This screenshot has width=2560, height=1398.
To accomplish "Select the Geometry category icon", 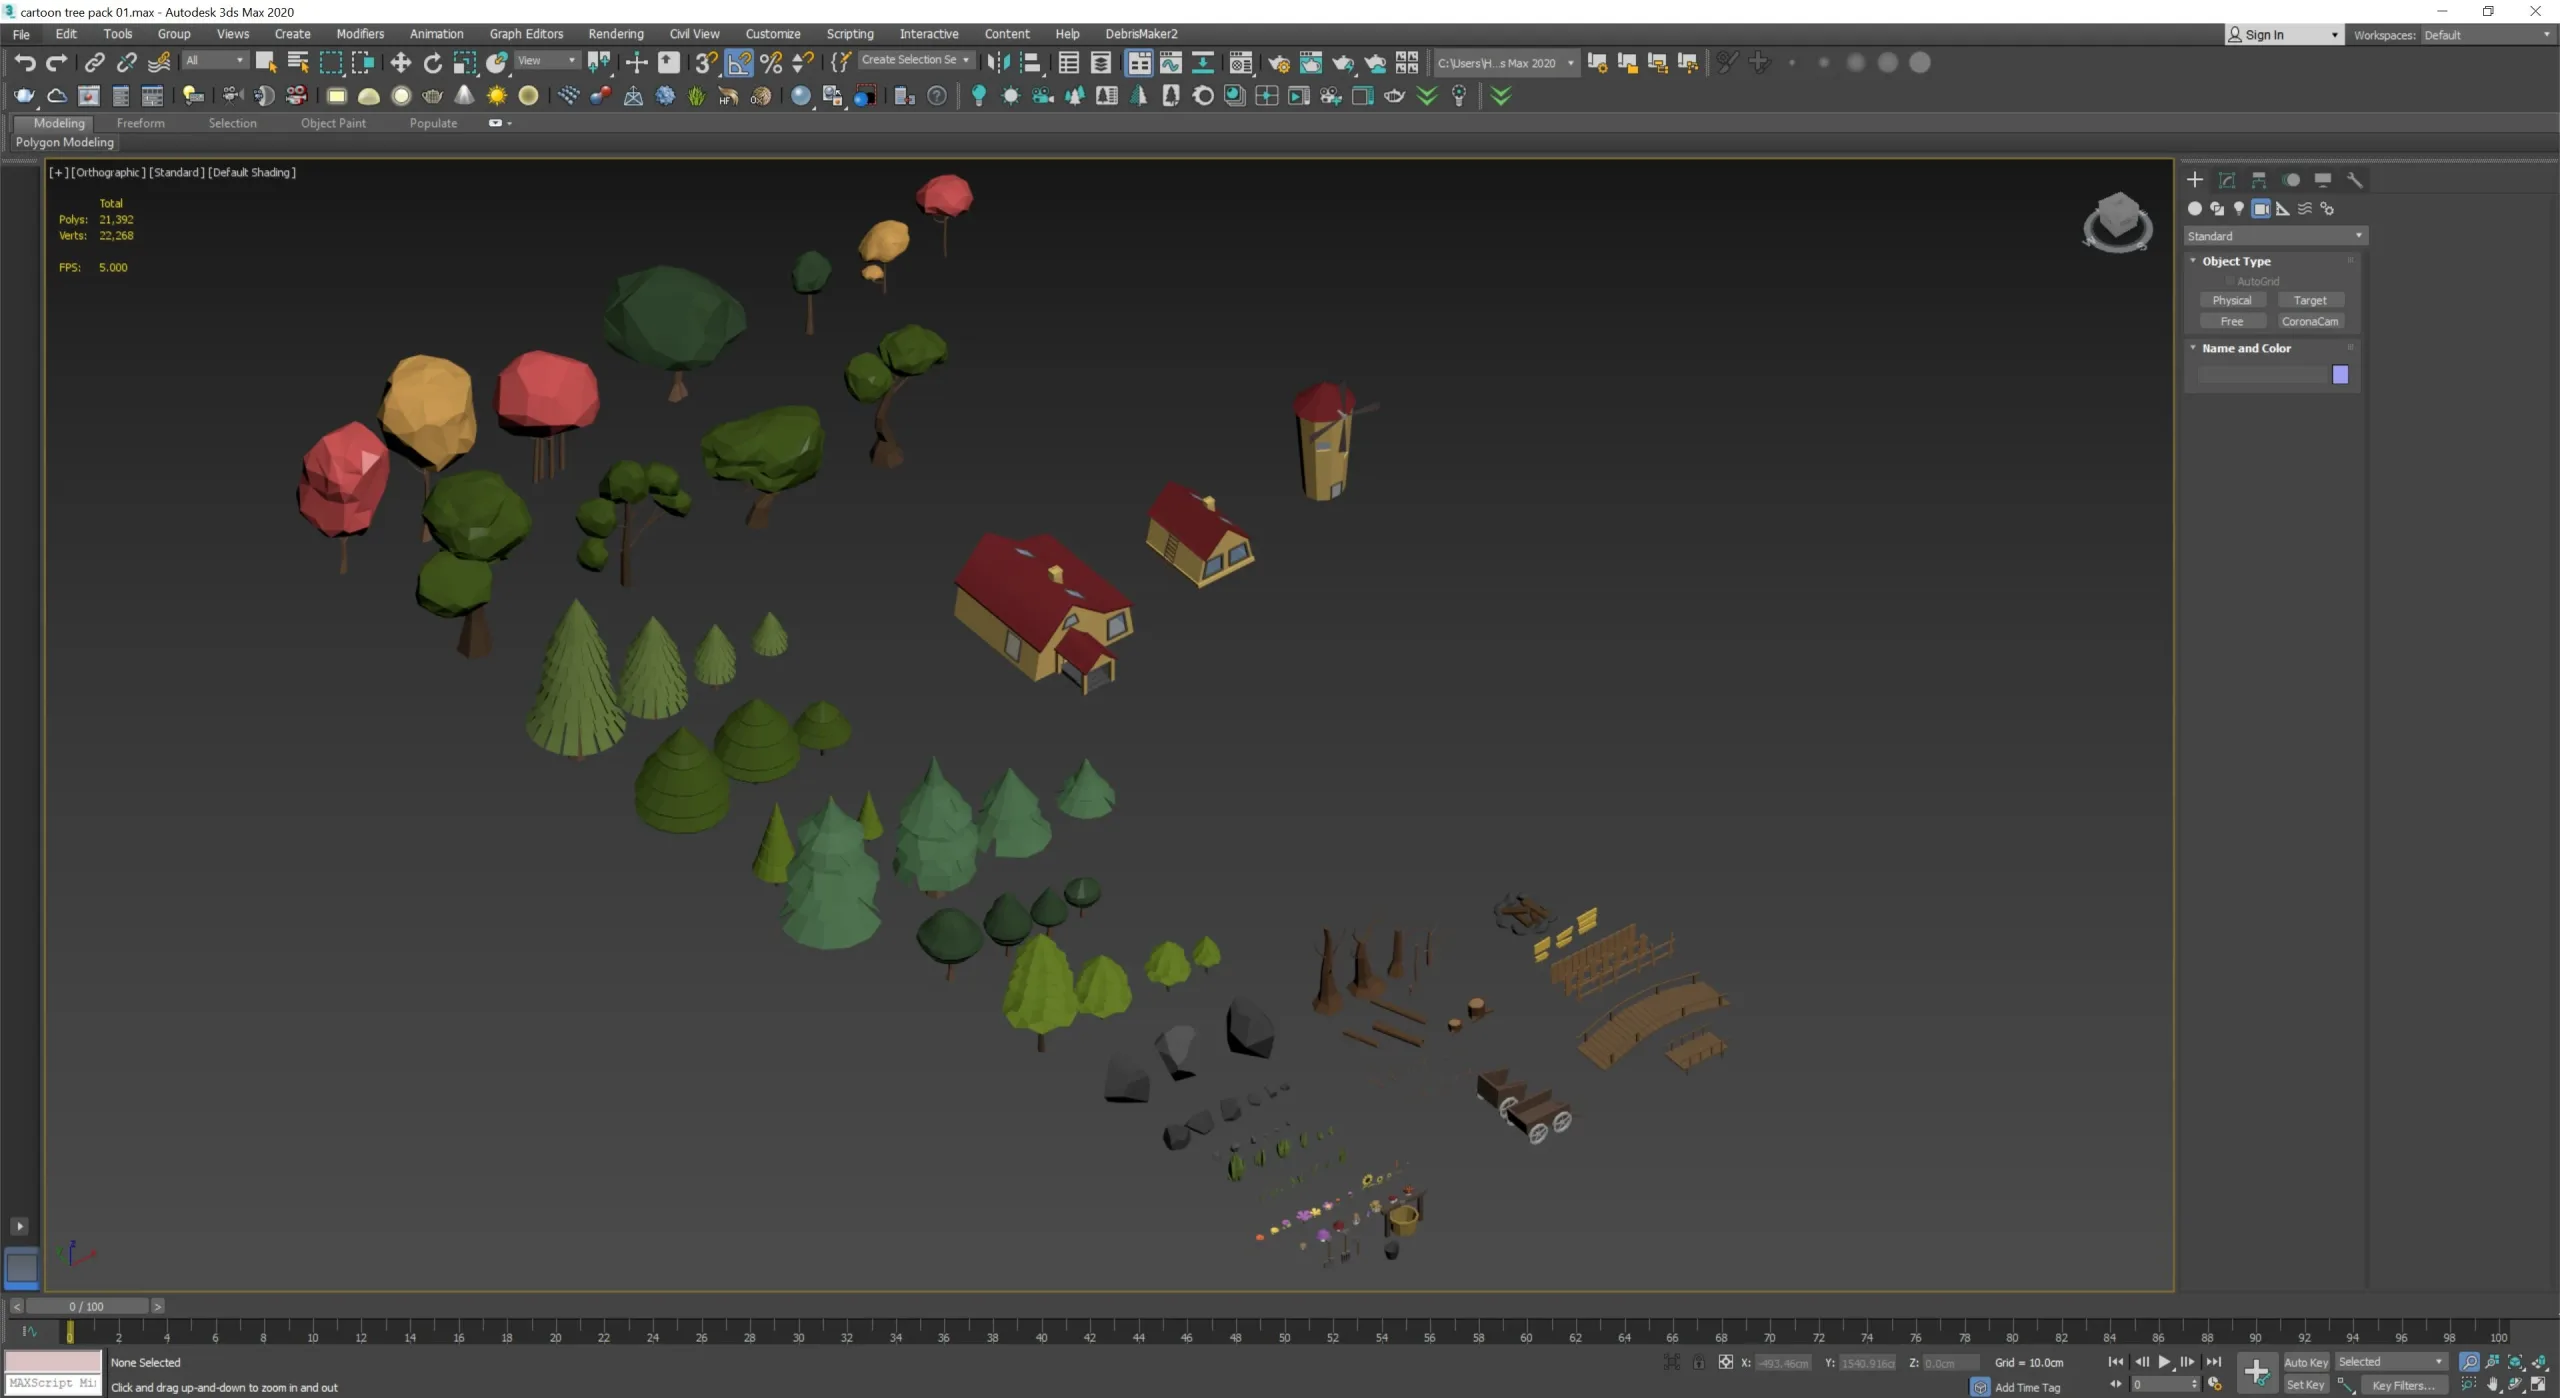I will (2195, 208).
